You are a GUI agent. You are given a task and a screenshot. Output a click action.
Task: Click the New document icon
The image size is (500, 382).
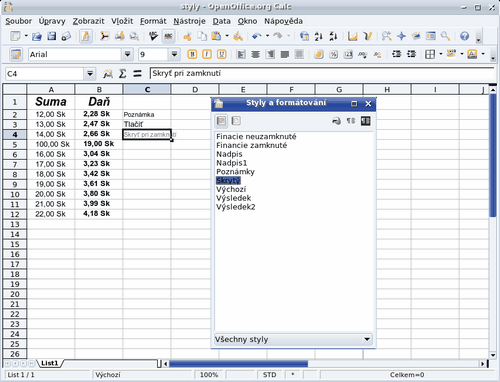pyautogui.click(x=15, y=36)
